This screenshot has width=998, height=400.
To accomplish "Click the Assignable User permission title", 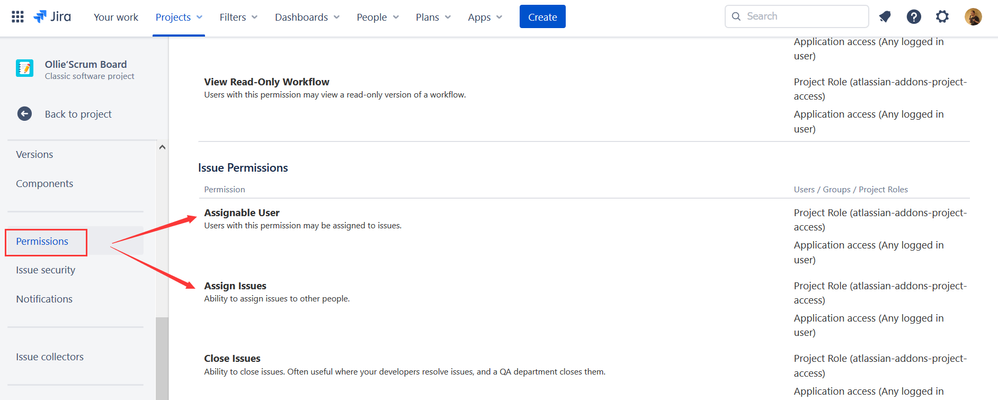I will point(242,213).
